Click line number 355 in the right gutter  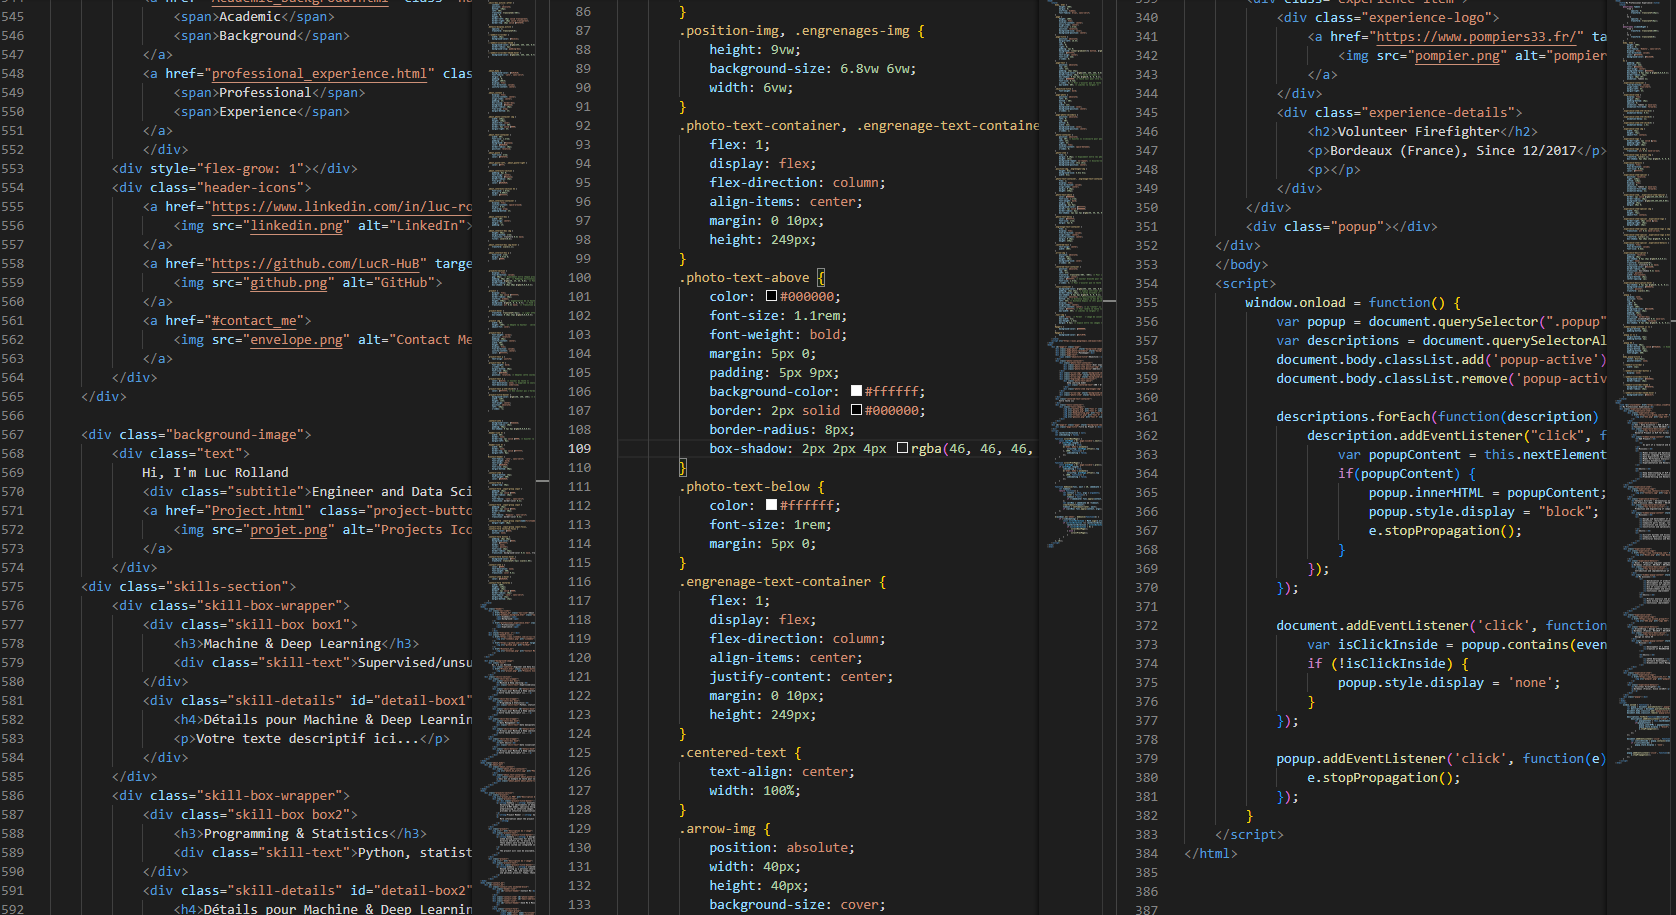click(x=1146, y=303)
